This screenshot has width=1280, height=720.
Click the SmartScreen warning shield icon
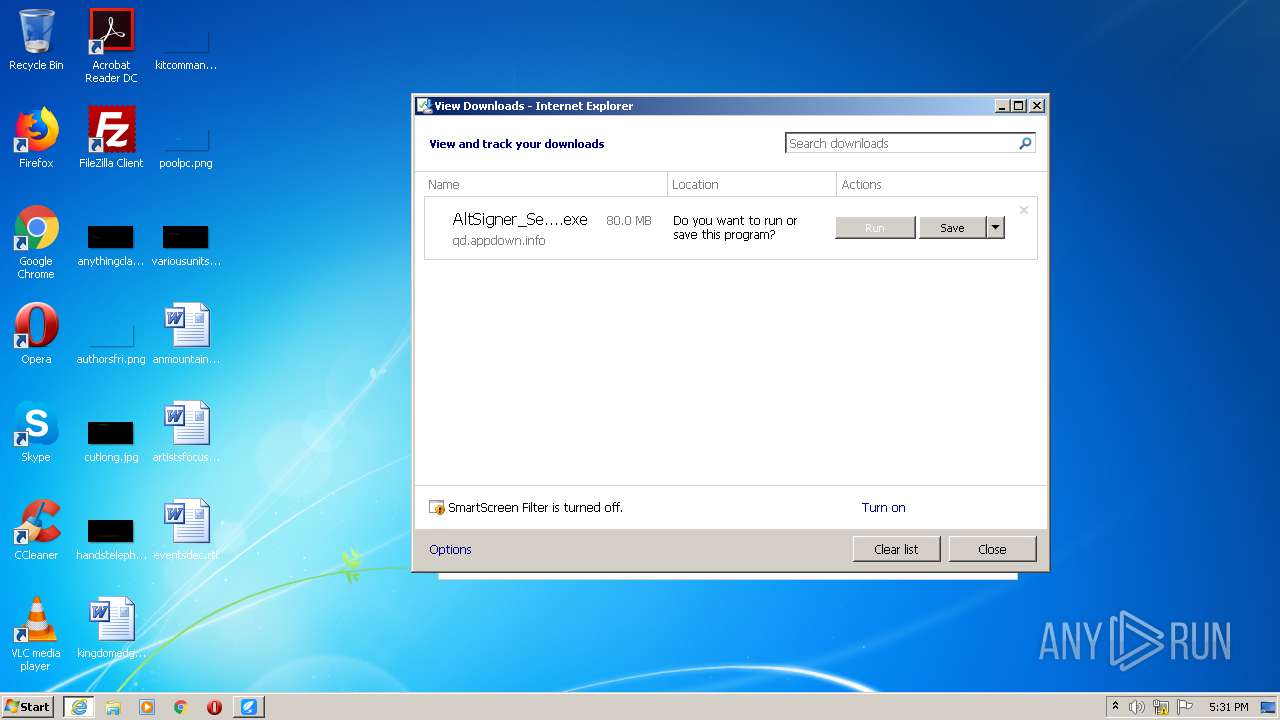437,508
